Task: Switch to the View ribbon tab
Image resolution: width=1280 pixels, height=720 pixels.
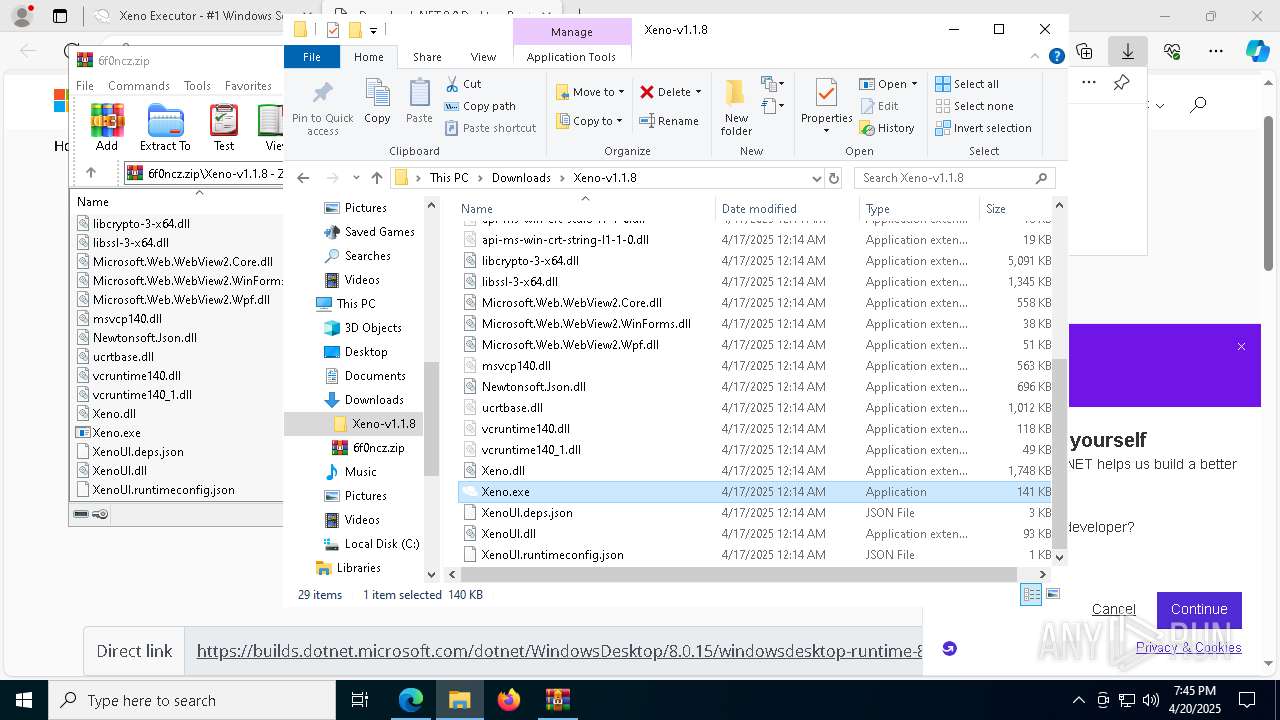Action: (483, 57)
